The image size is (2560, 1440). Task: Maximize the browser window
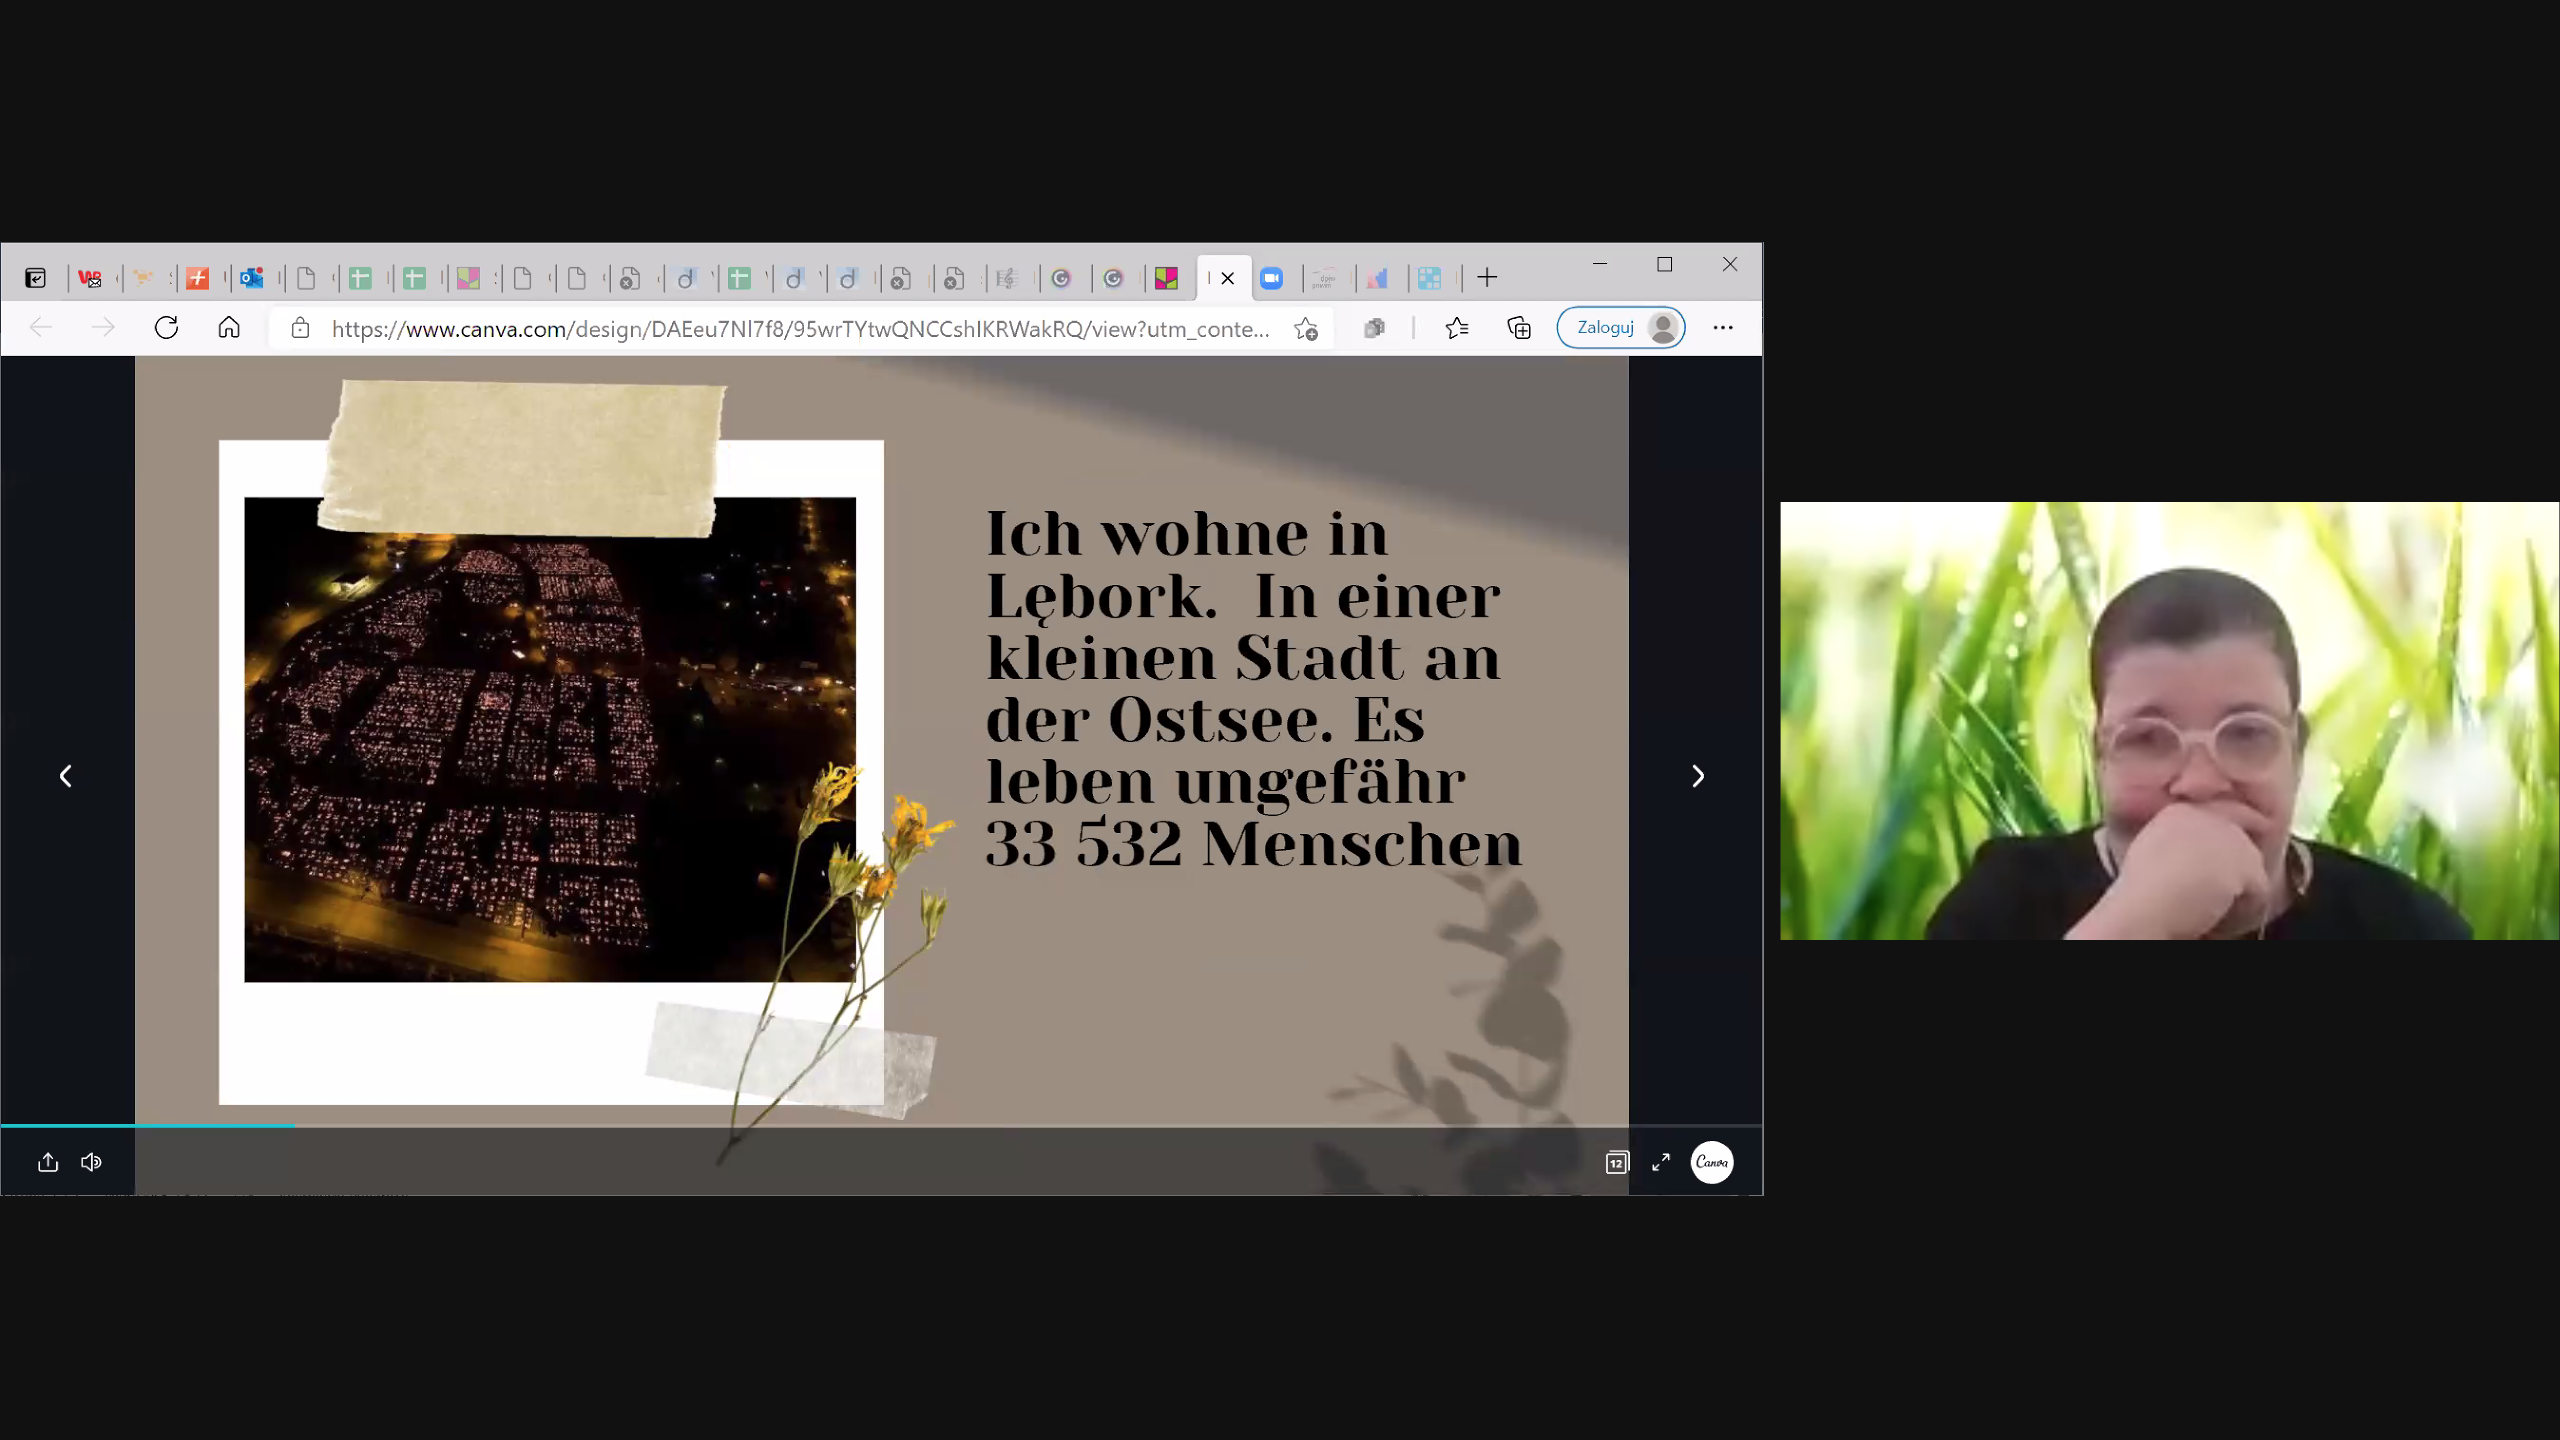pyautogui.click(x=1665, y=264)
